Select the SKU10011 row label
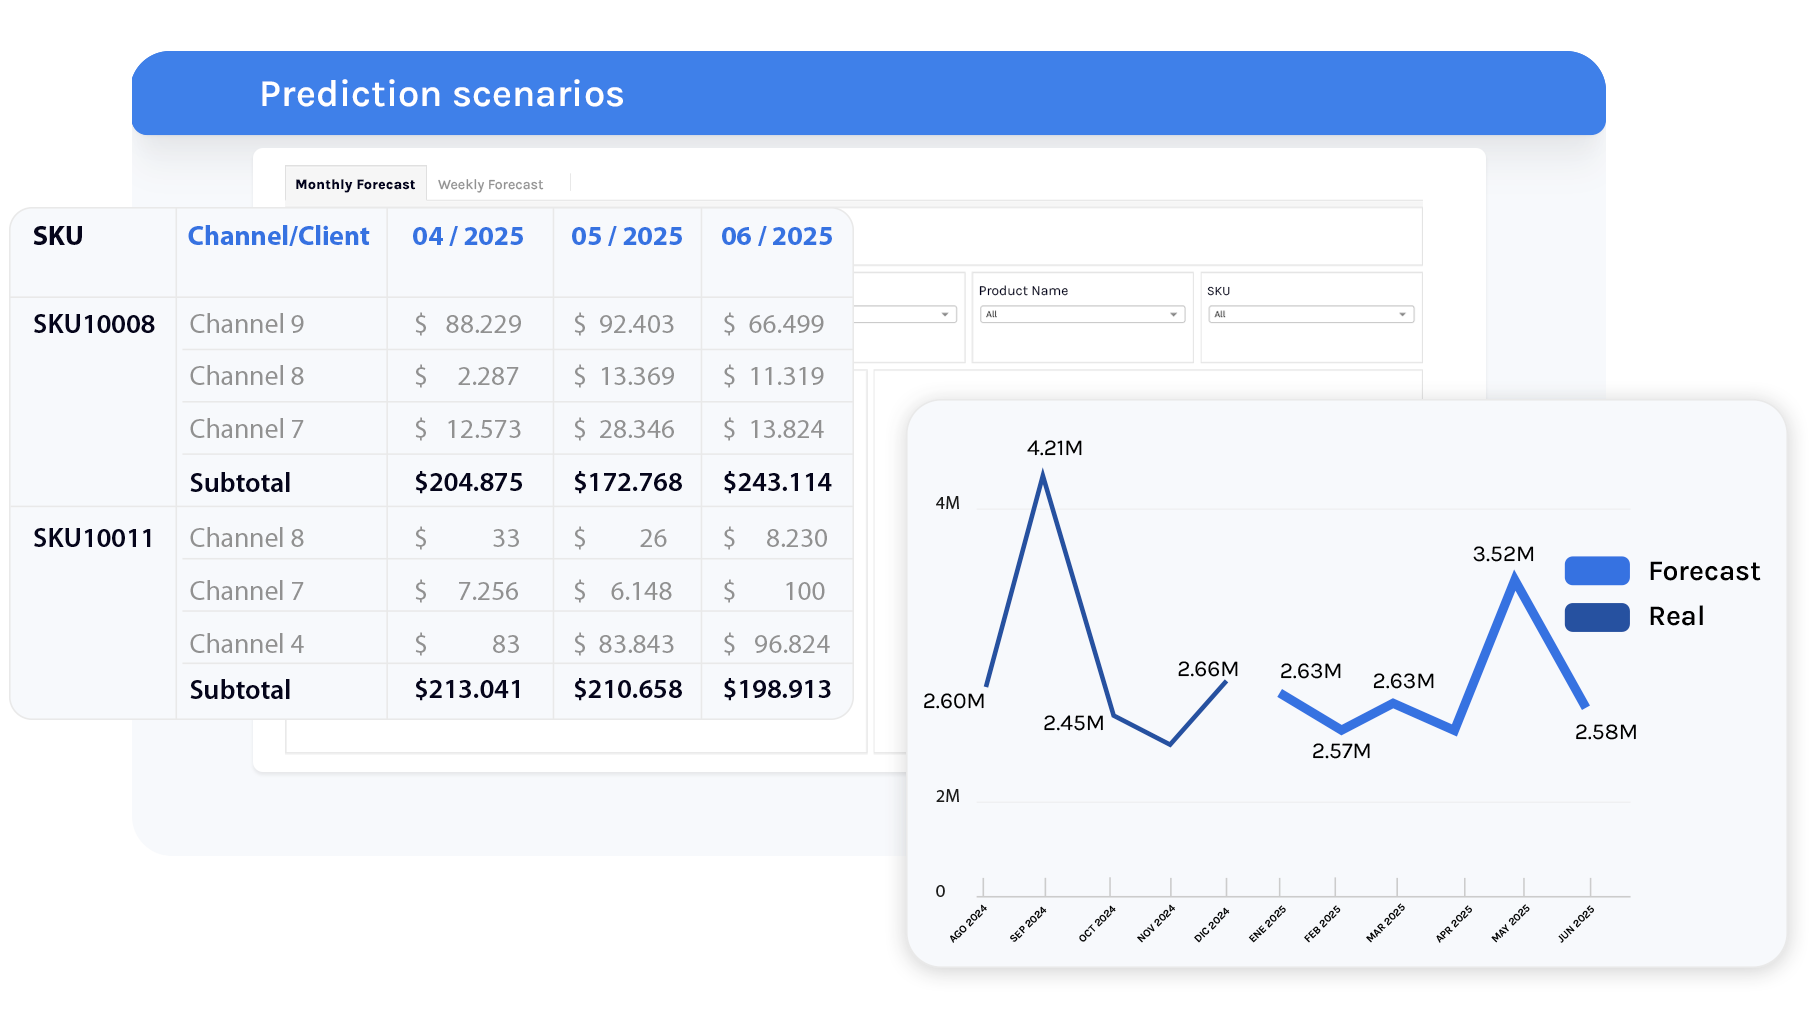 [94, 538]
